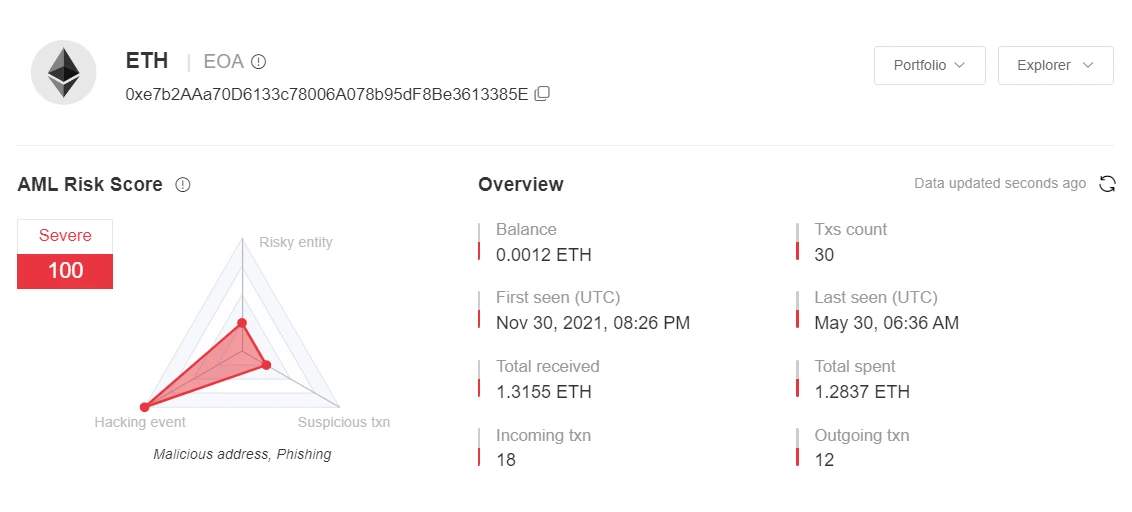This screenshot has height=512, width=1132.
Task: Click the EOA info icon
Action: pyautogui.click(x=258, y=62)
